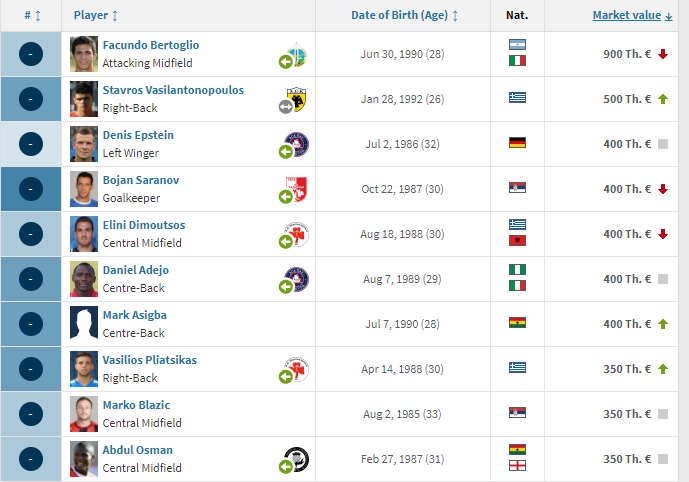This screenshot has height=482, width=689.
Task: Open Marko Blazic player profile link
Action: pos(136,405)
